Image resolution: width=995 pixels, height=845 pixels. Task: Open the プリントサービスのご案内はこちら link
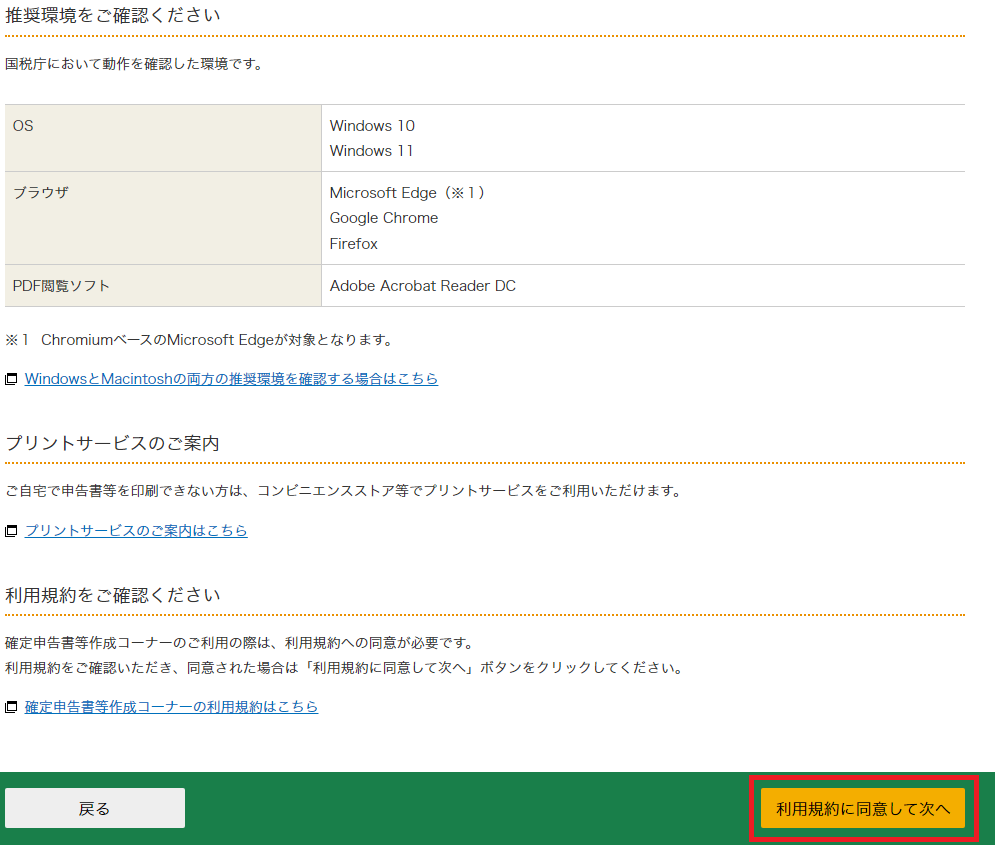136,531
